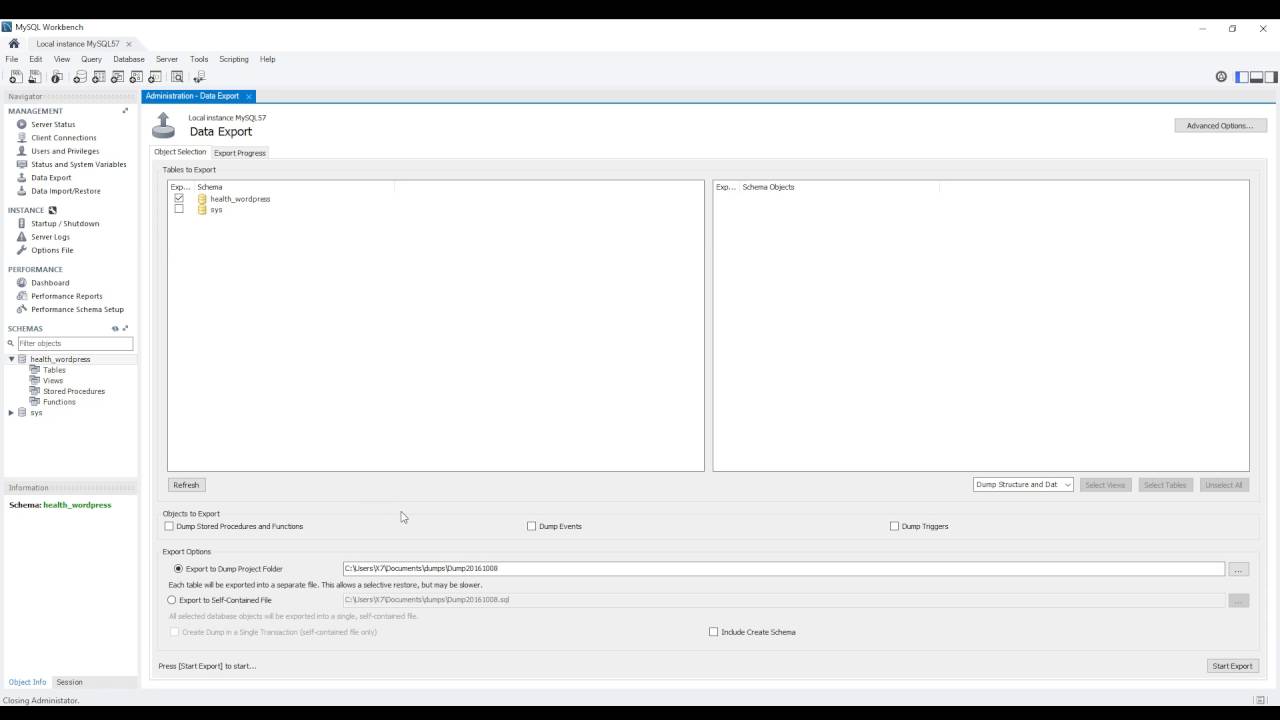Open Client Connections

pyautogui.click(x=63, y=138)
